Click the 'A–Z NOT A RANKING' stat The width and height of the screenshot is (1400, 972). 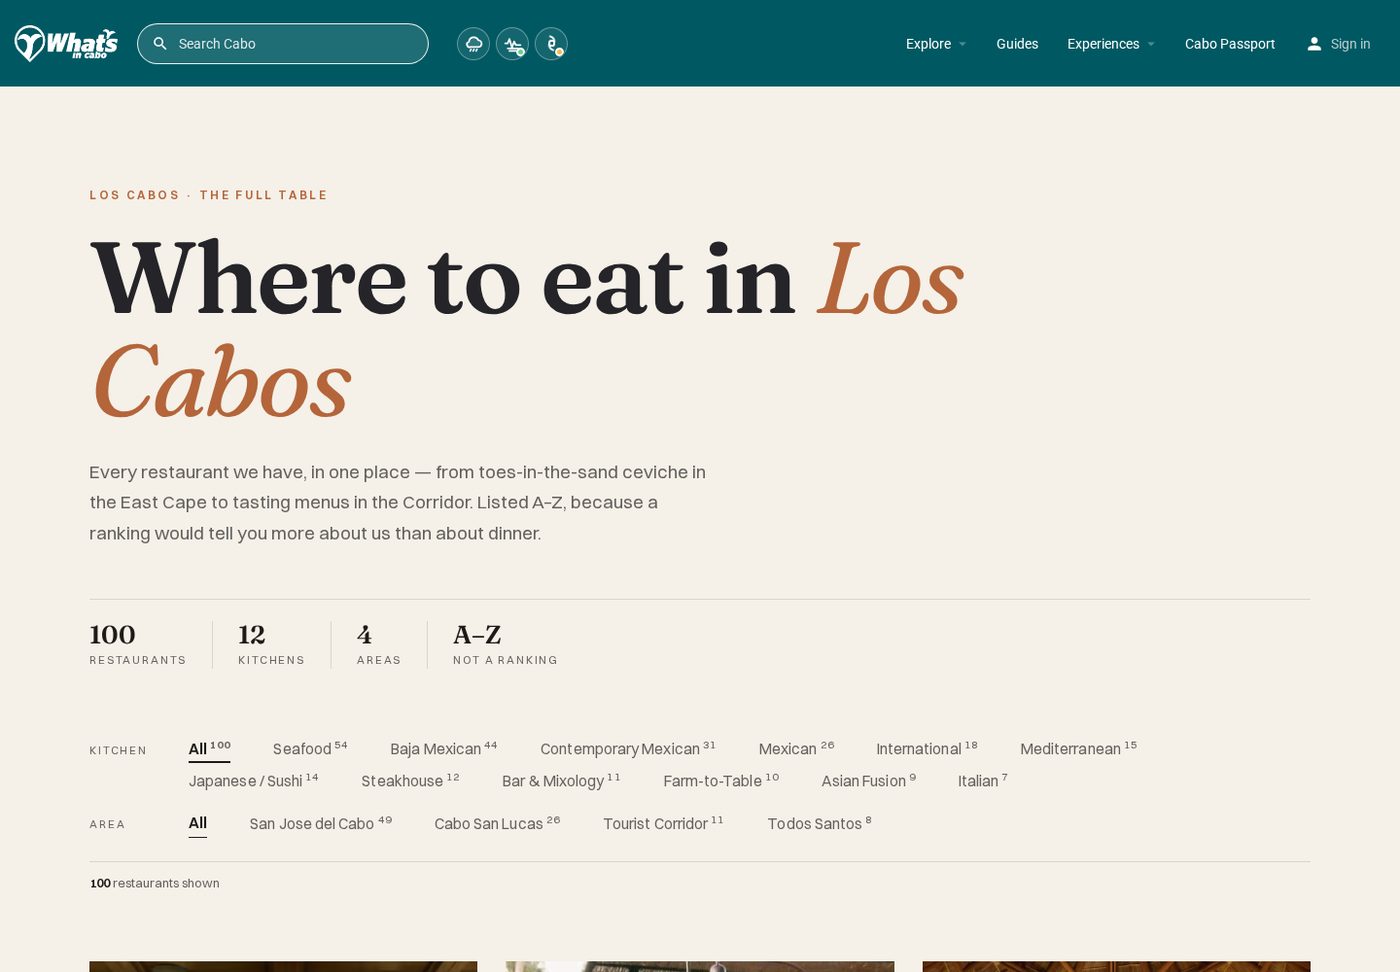(505, 644)
